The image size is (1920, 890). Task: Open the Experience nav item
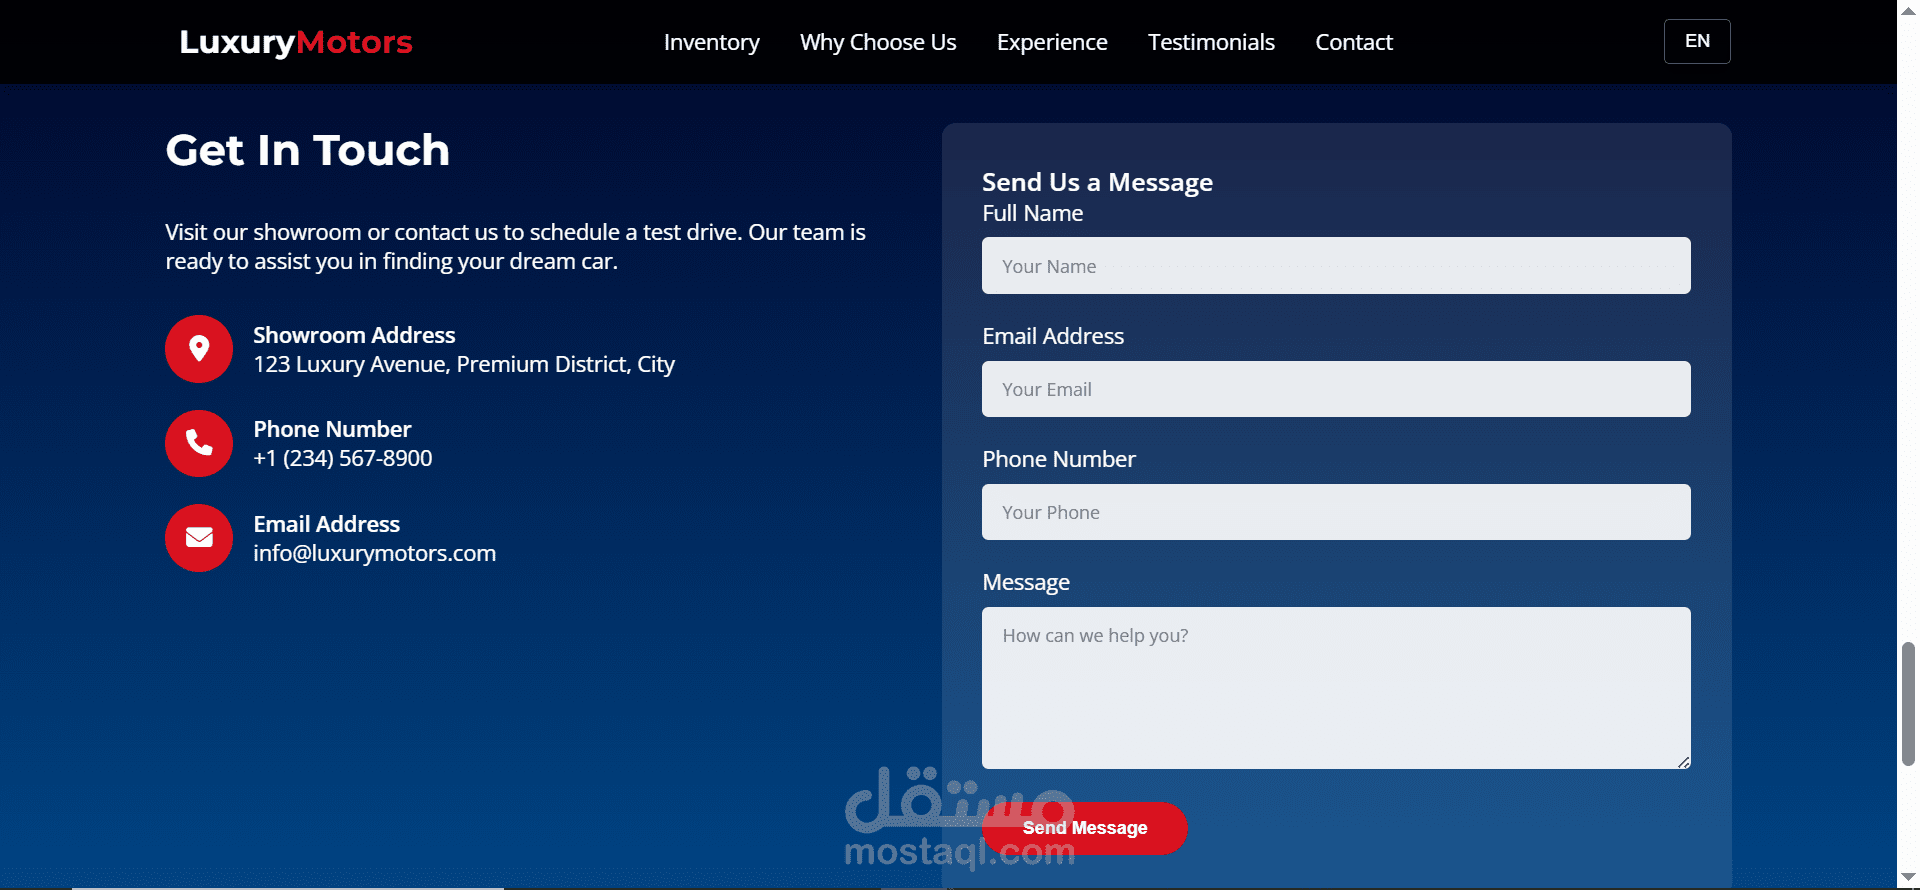[x=1052, y=42]
